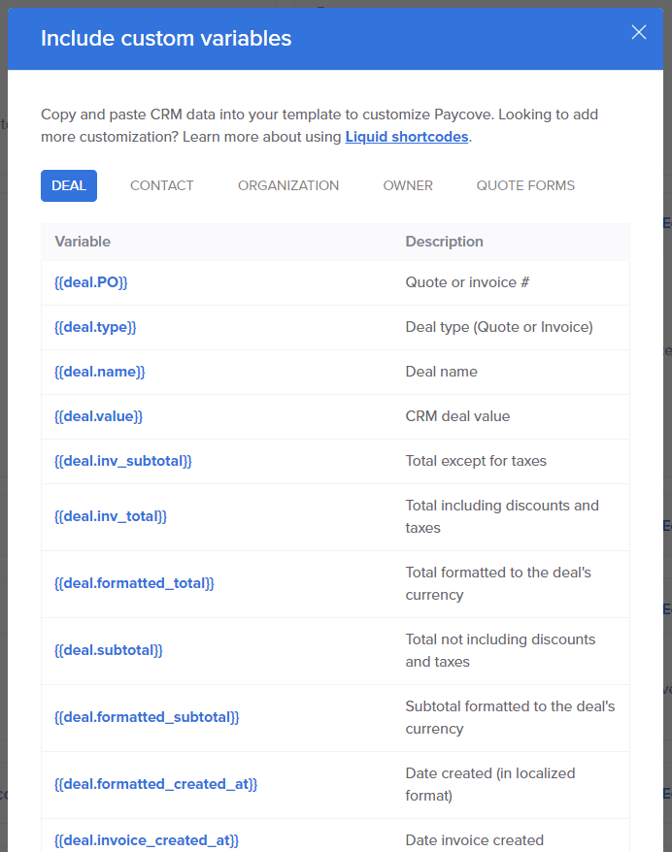672x852 pixels.
Task: Select the {{deal.name}} variable
Action: coord(99,372)
